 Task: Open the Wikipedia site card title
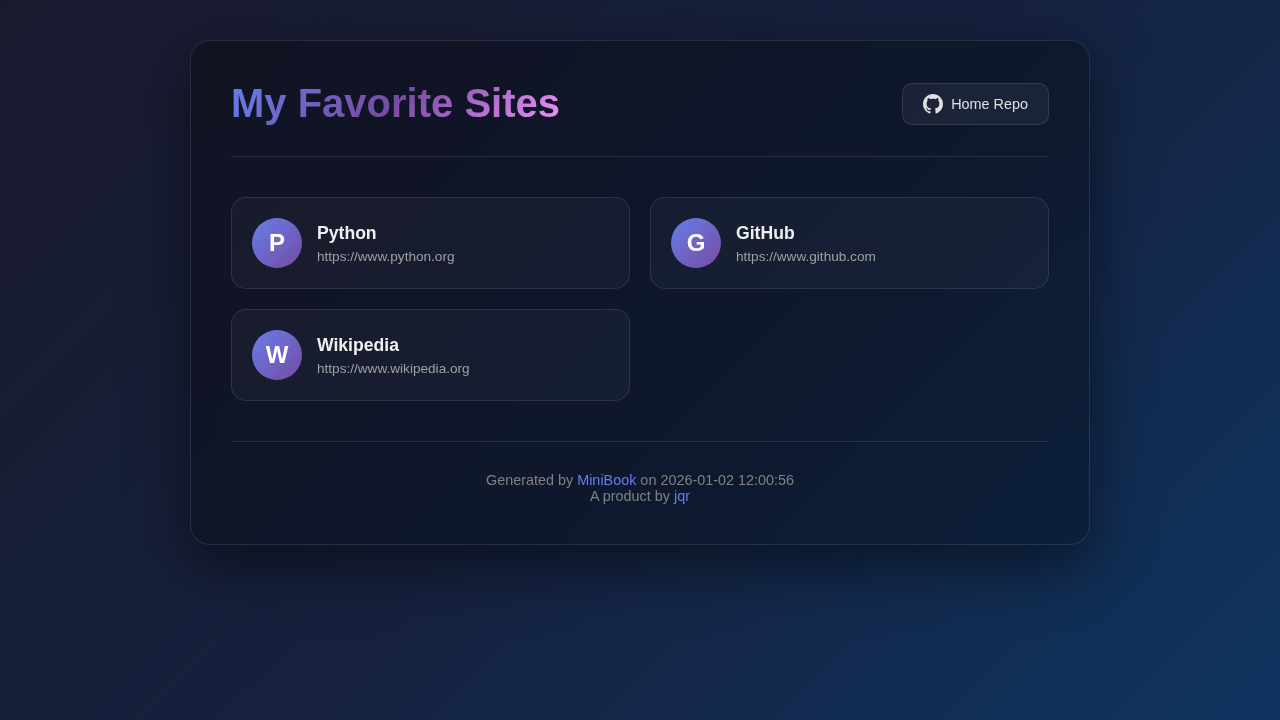(x=358, y=345)
